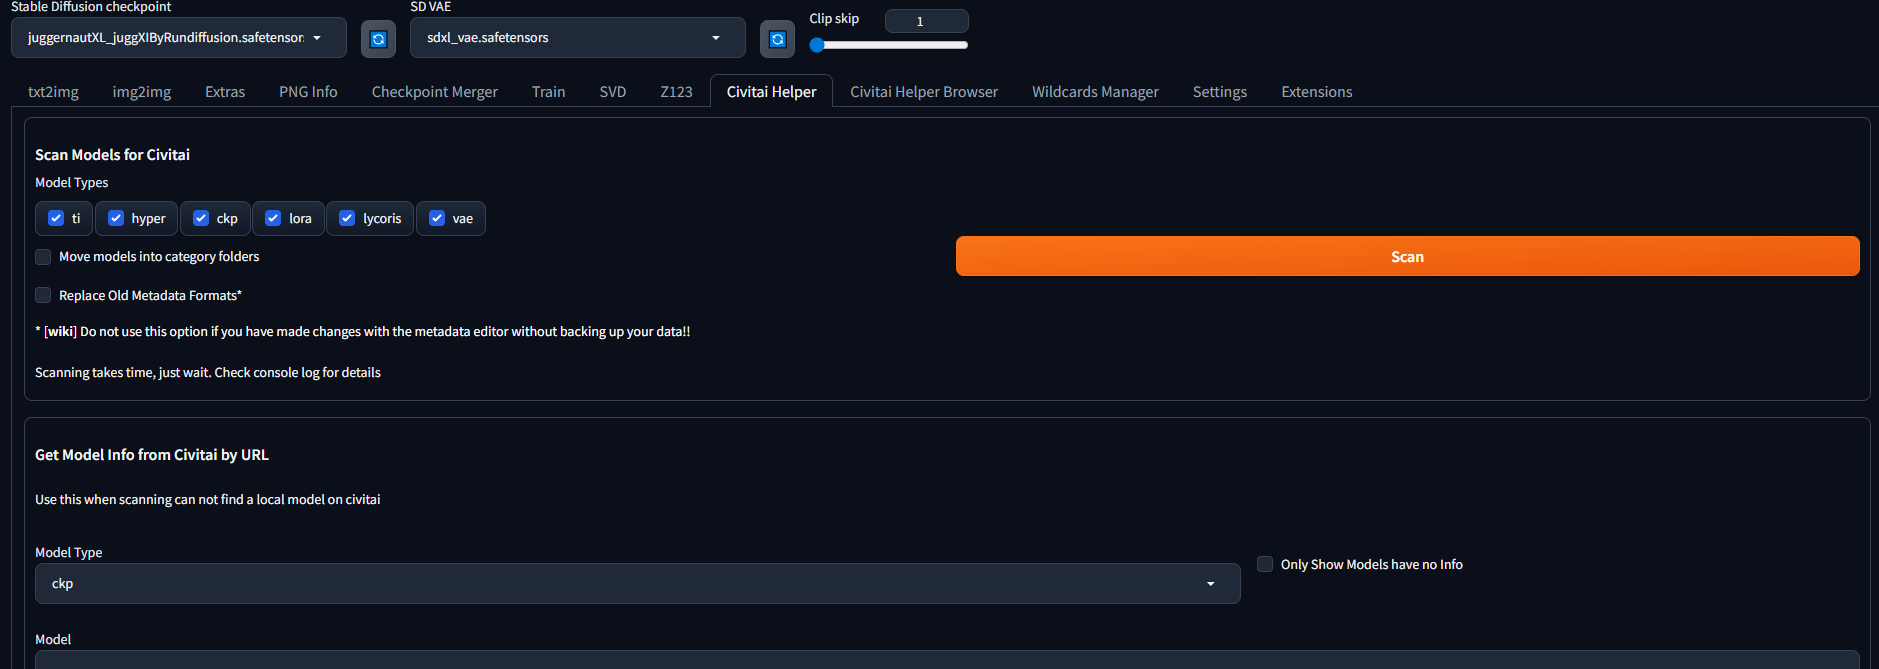Open the Train tab
Viewport: 1879px width, 669px height.
(x=548, y=92)
